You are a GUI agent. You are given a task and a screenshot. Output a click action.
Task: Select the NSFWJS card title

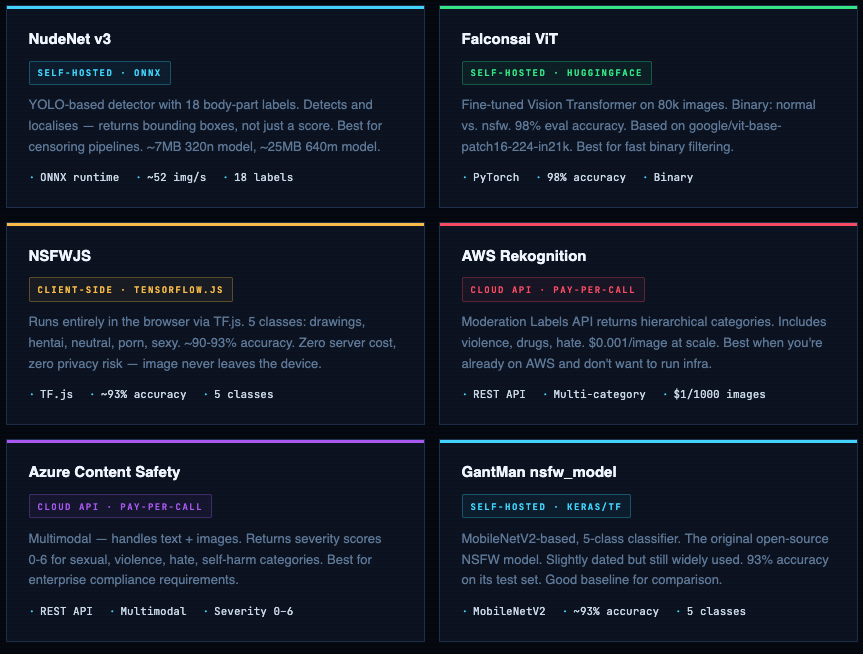60,256
